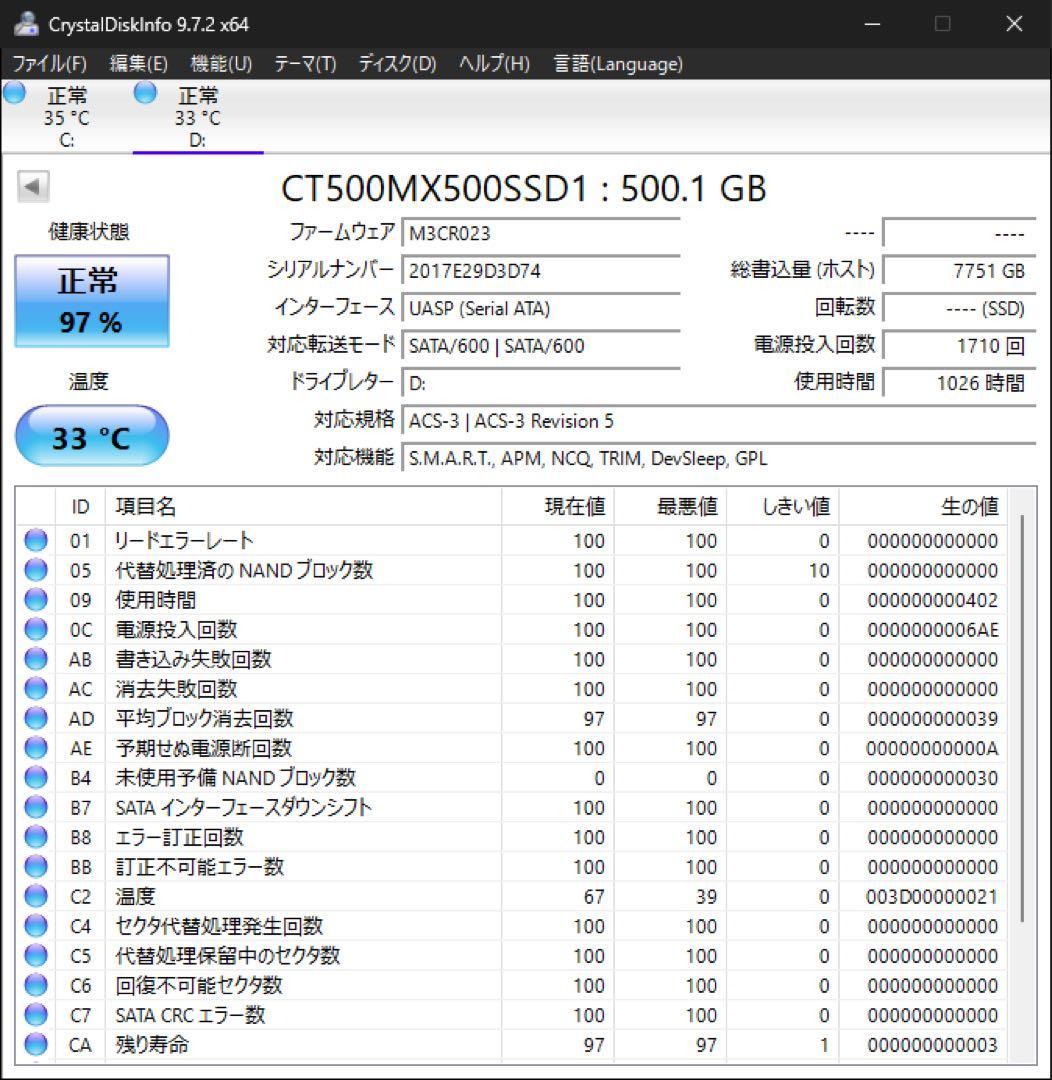1052x1080 pixels.
Task: Click status orb of attribute 01 リードエラーレート
Action: tap(36, 541)
